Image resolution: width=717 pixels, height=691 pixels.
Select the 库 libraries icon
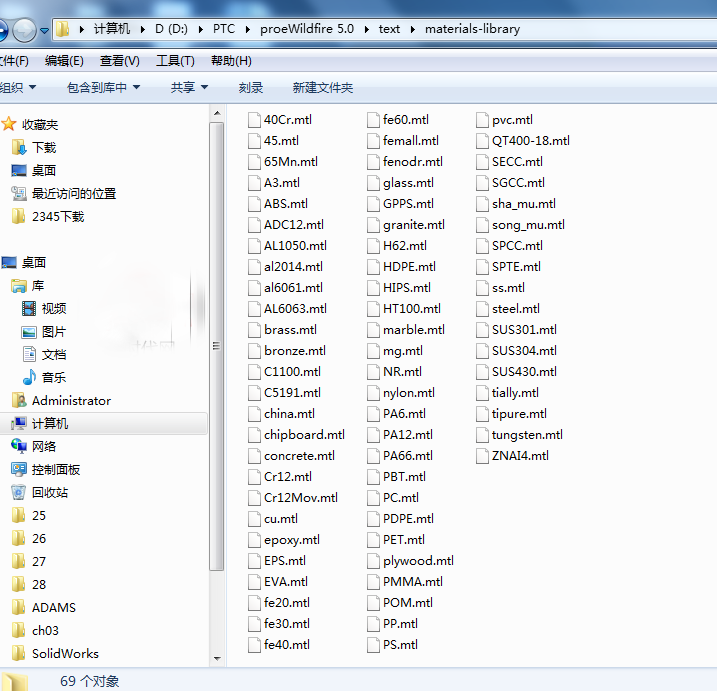click(x=19, y=286)
